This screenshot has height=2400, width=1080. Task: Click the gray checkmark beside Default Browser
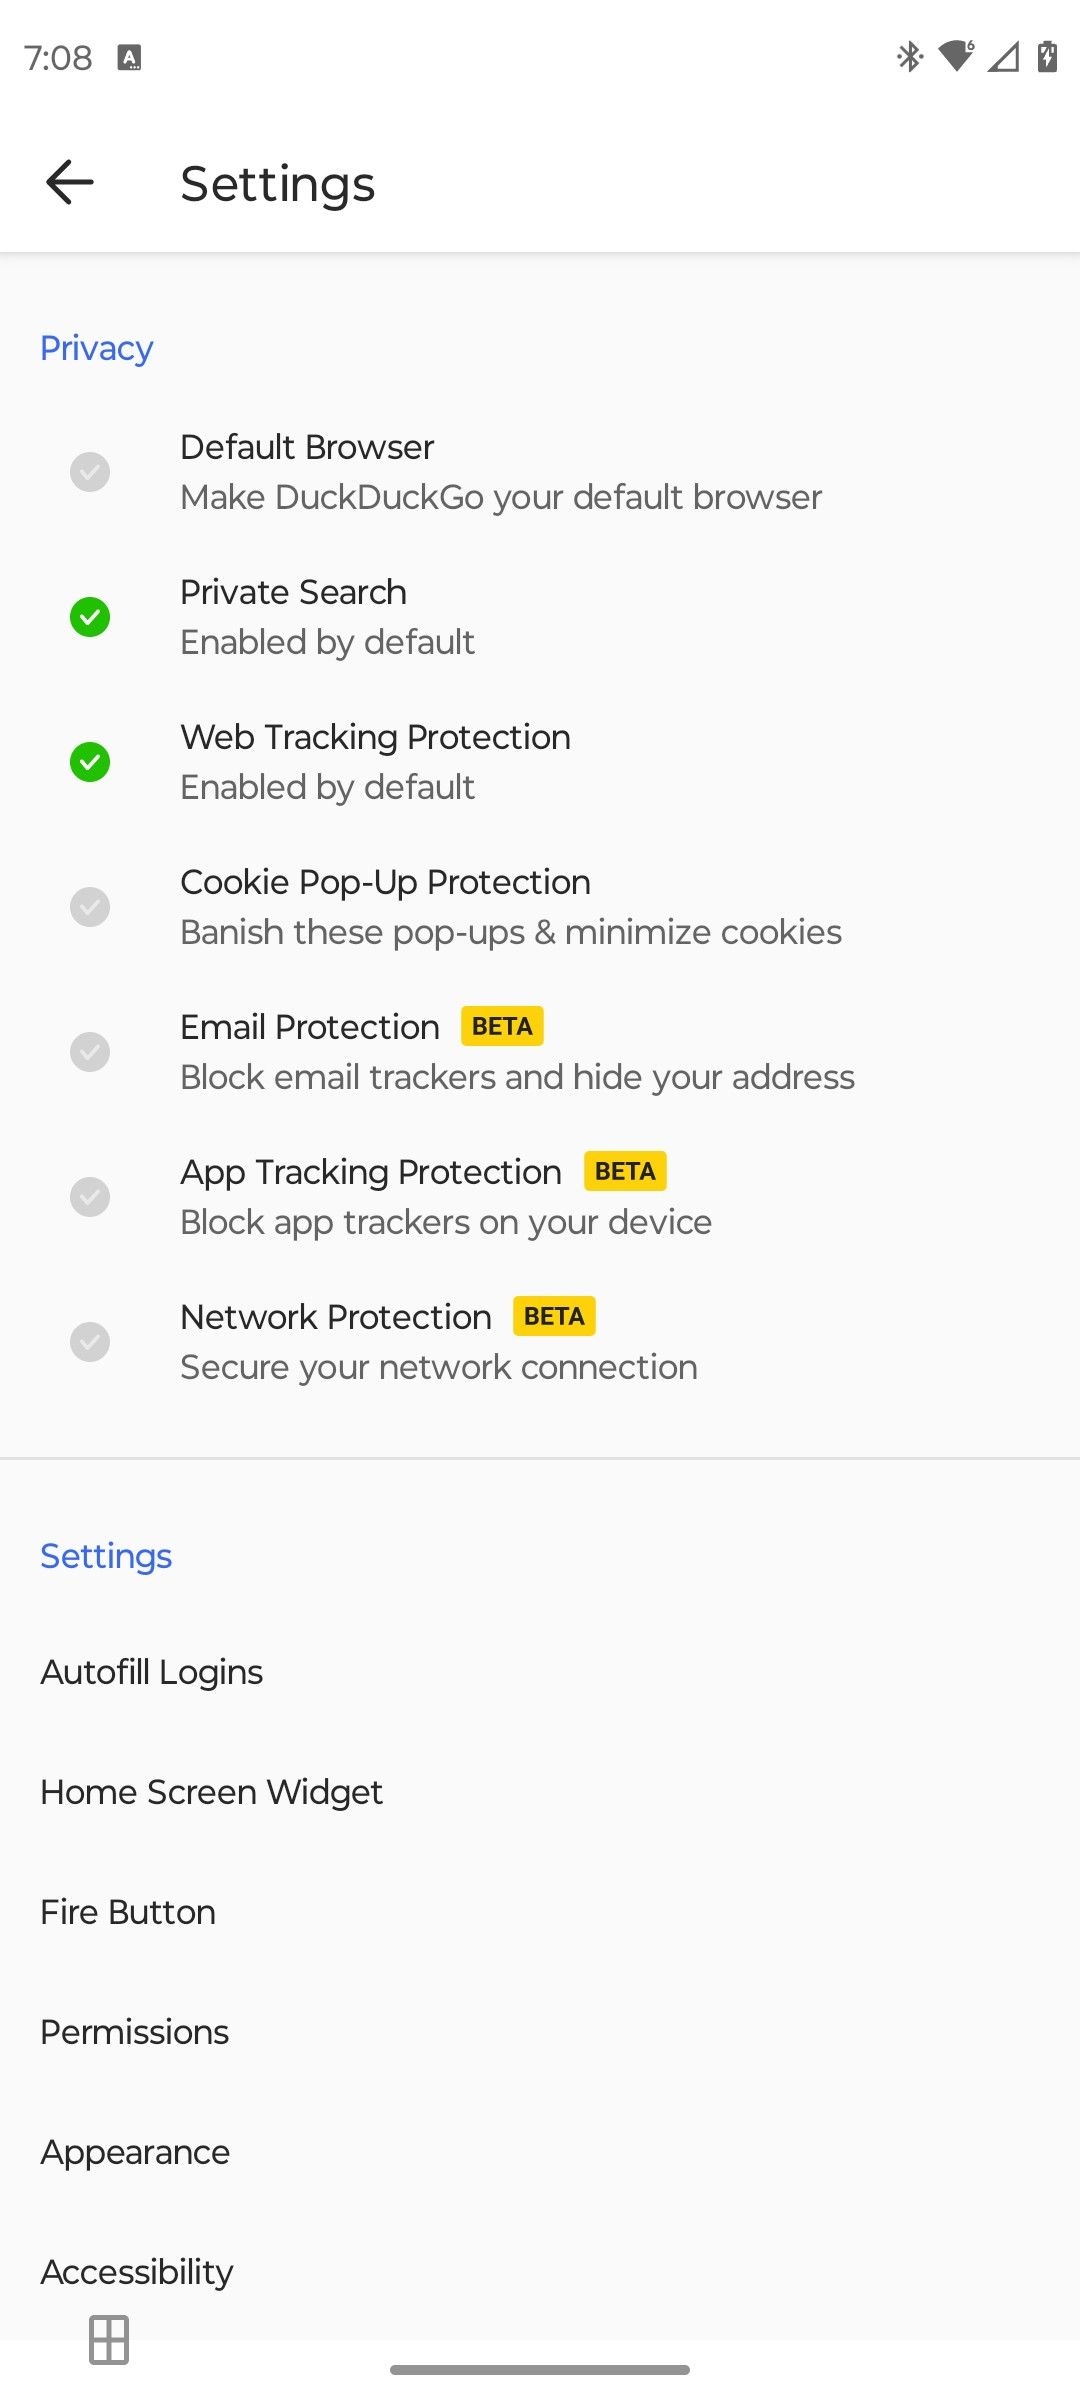(90, 472)
